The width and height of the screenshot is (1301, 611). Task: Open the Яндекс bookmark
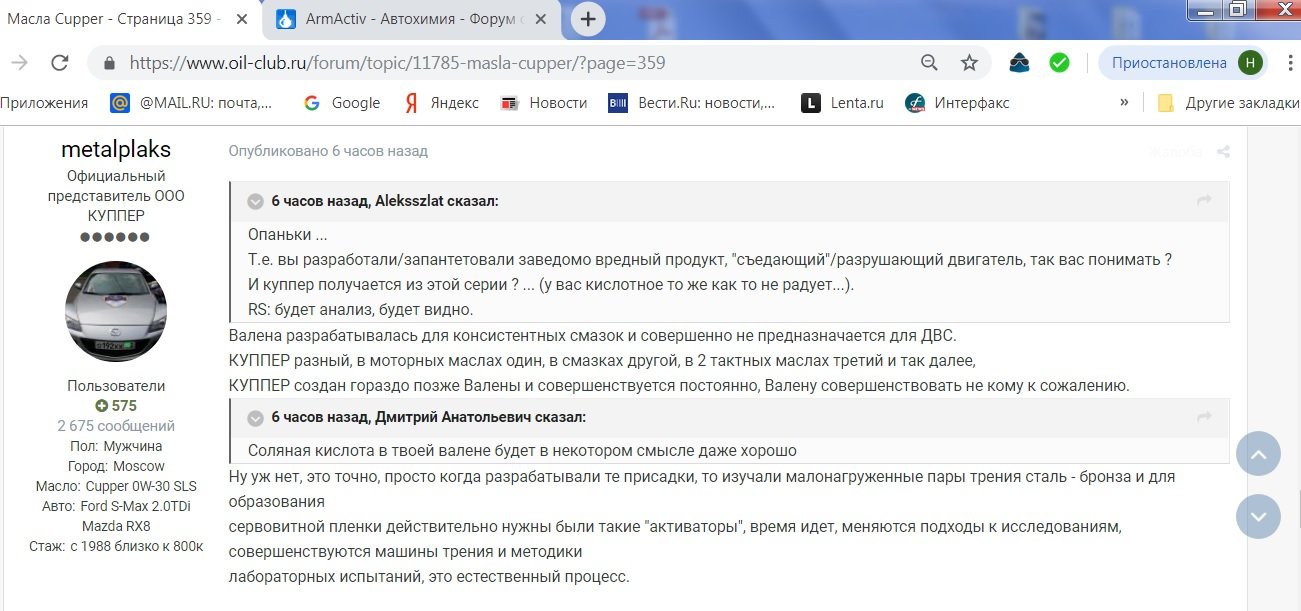tap(442, 102)
